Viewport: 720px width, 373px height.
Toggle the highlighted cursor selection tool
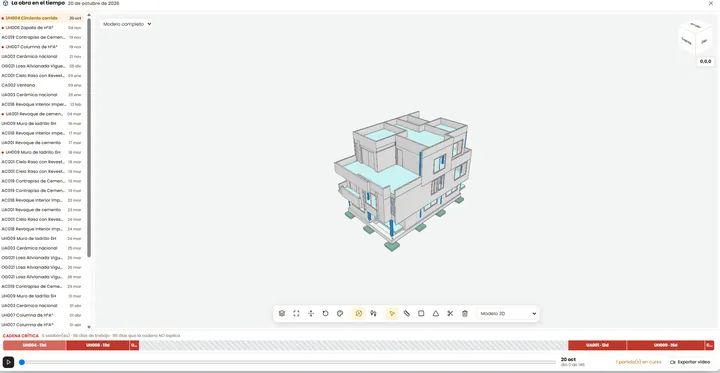(392, 313)
